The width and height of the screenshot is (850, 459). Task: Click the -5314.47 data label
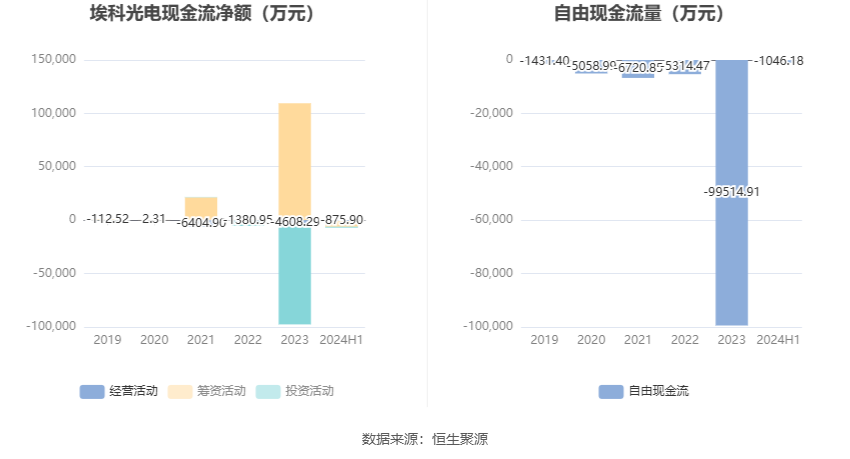(686, 66)
